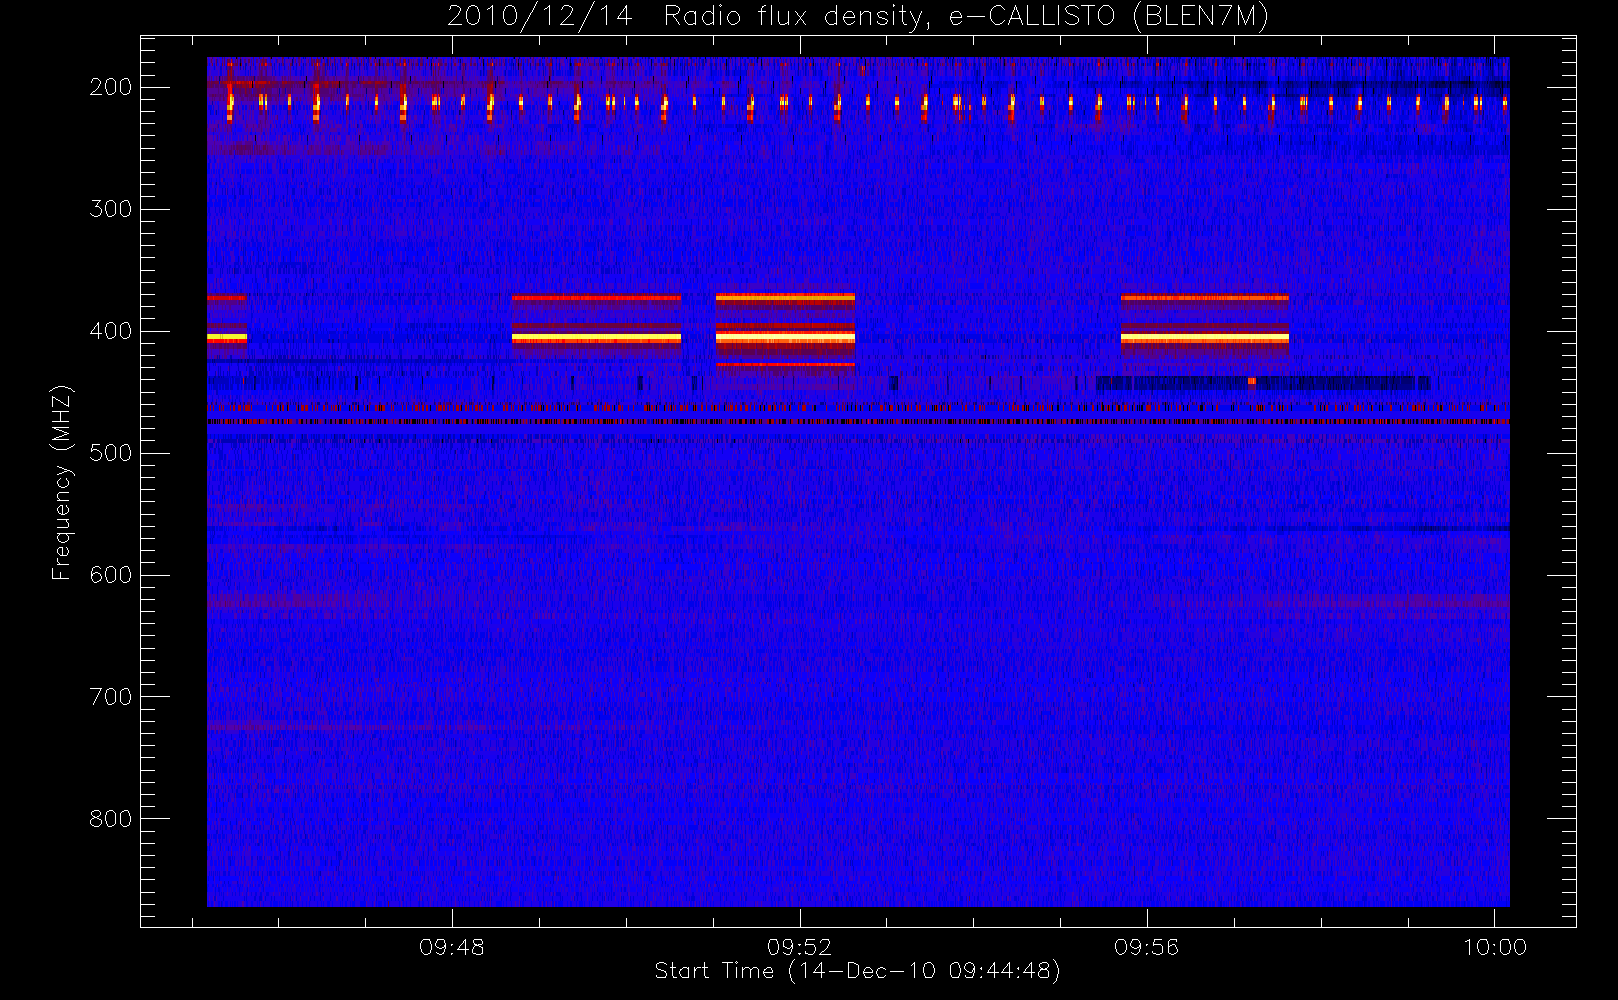Click the 500 frequency tick label
The height and width of the screenshot is (1000, 1618).
coord(111,453)
